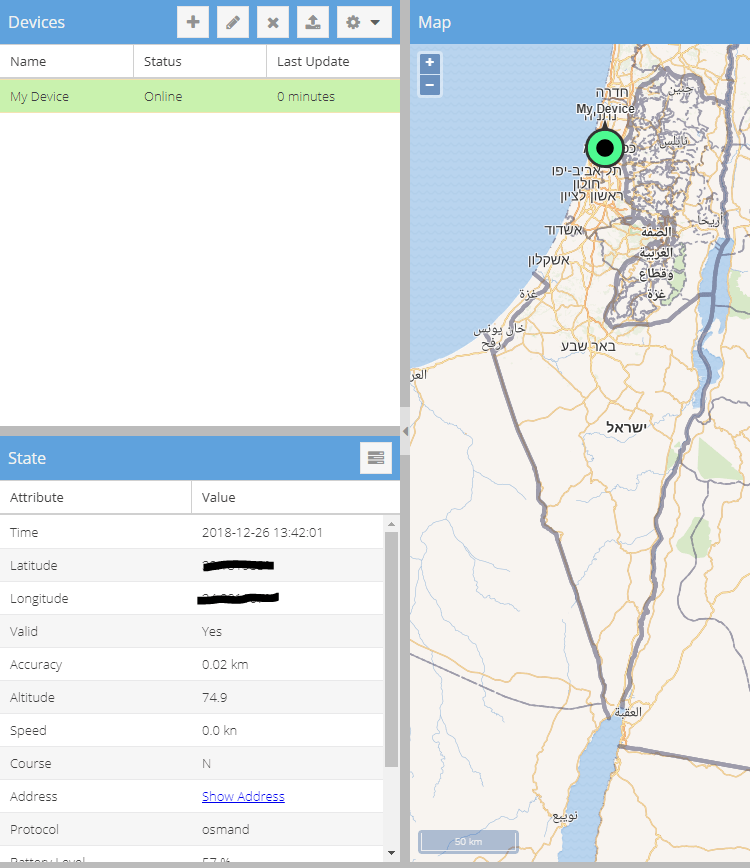Click the State panel title
The image size is (750, 868).
point(27,458)
